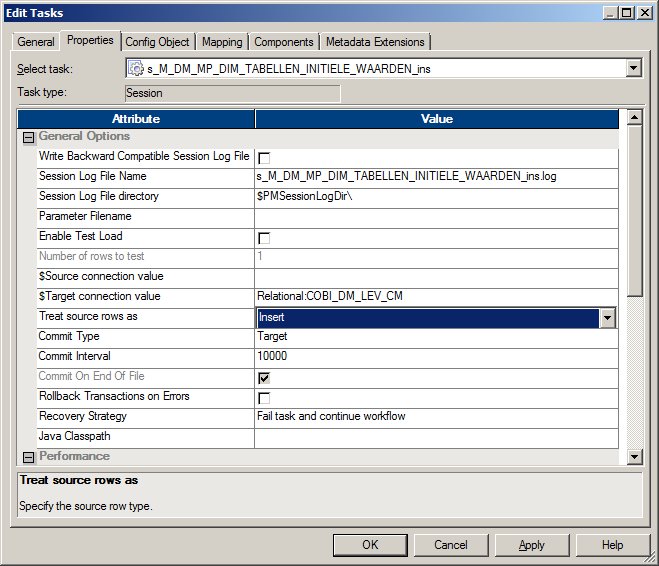The image size is (659, 566).
Task: Toggle Commit On End Of File checkbox
Action: click(x=264, y=378)
